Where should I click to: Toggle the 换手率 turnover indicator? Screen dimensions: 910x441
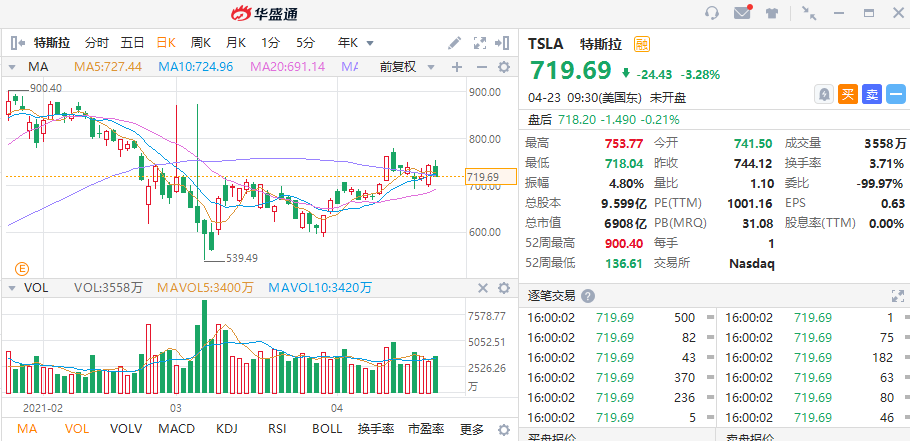(376, 429)
